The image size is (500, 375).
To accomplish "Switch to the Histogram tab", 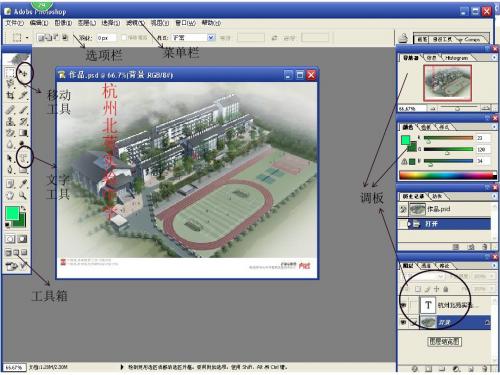I will (456, 58).
